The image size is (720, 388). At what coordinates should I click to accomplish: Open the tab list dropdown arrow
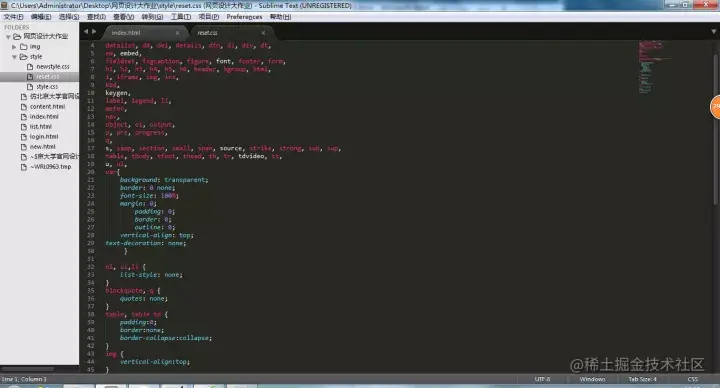tap(714, 32)
